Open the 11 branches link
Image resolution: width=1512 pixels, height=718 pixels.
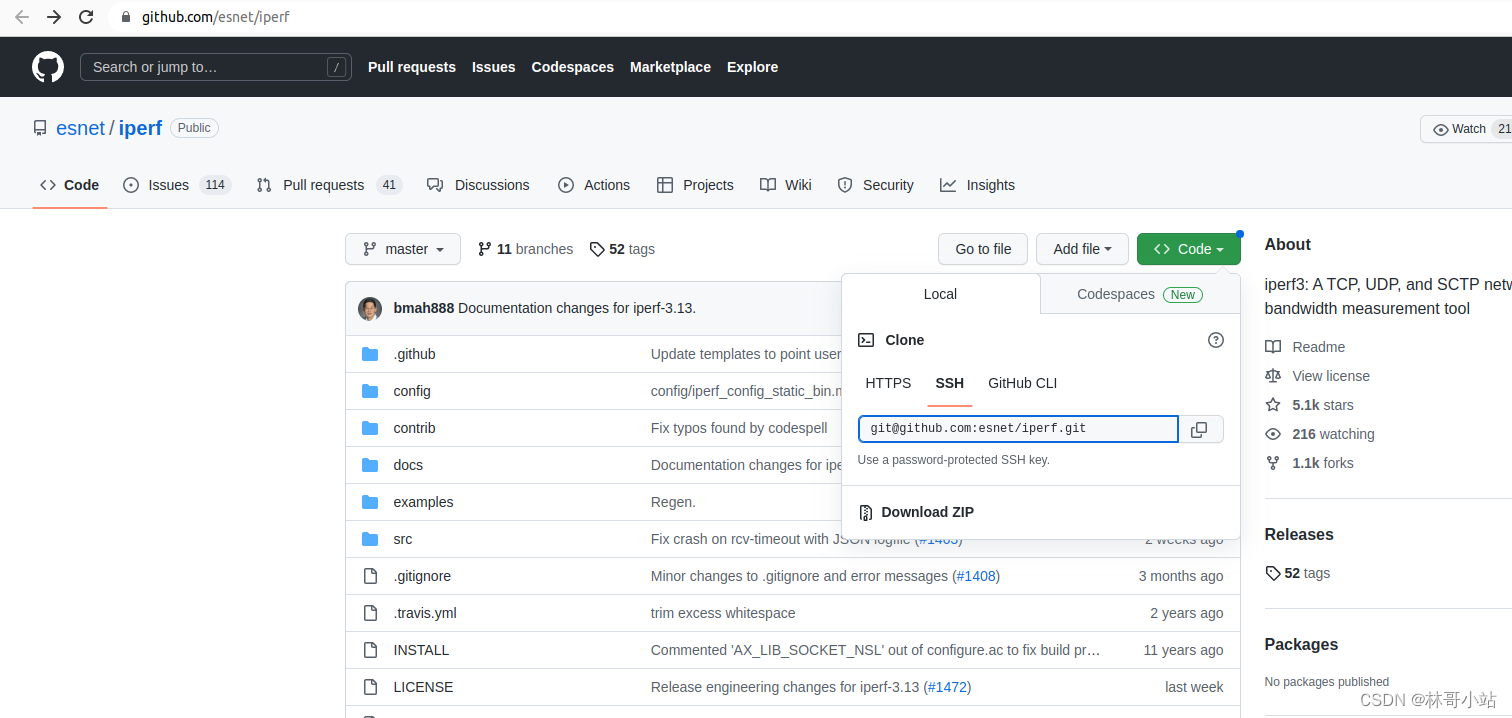point(525,249)
